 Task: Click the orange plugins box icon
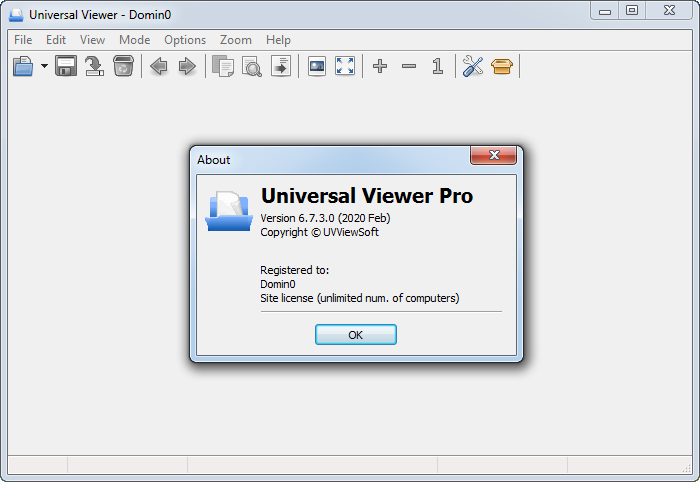click(502, 66)
